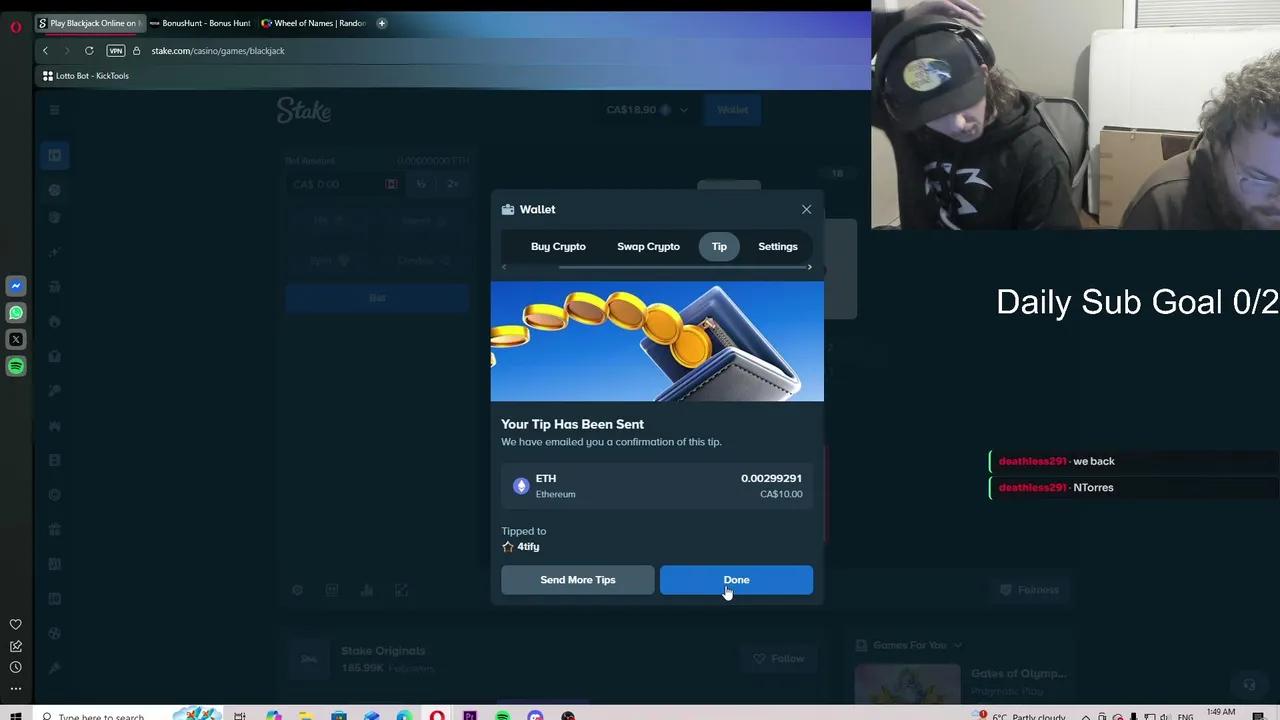Open Lotto Bot - KickTools bookmark

pyautogui.click(x=86, y=76)
